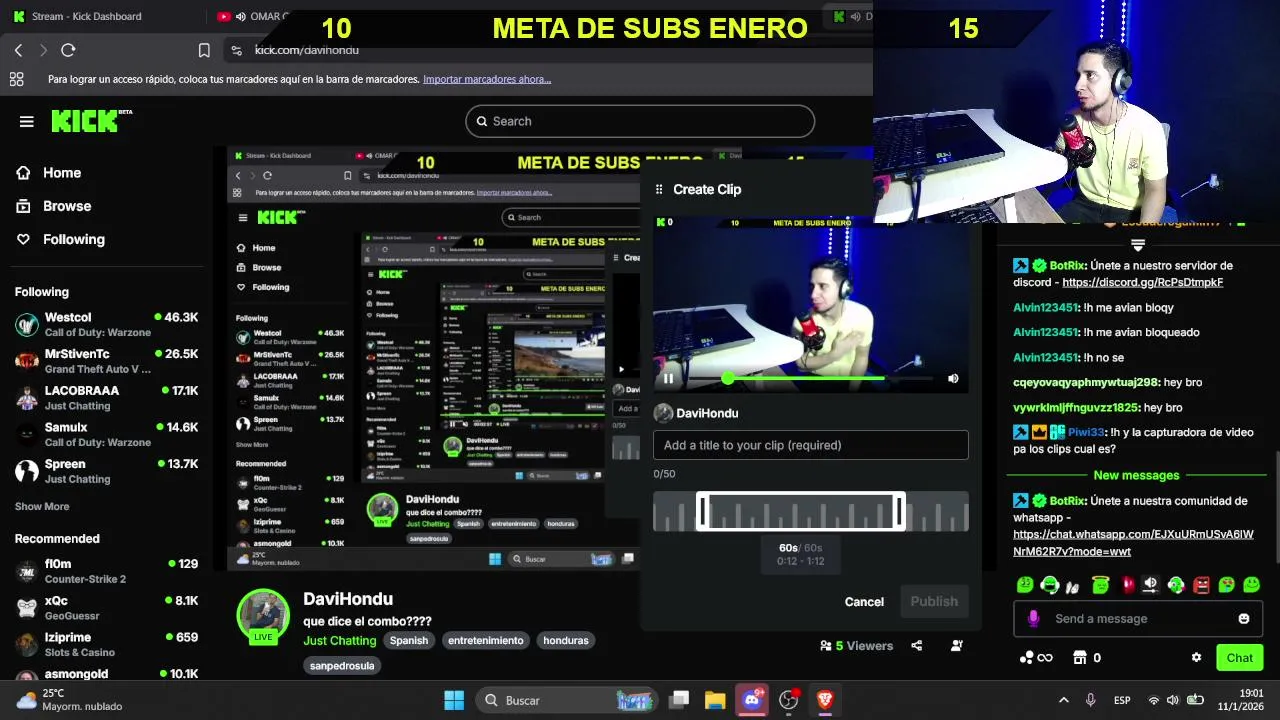This screenshot has height=720, width=1280.
Task: Click the right trim handle of clip
Action: pyautogui.click(x=900, y=512)
